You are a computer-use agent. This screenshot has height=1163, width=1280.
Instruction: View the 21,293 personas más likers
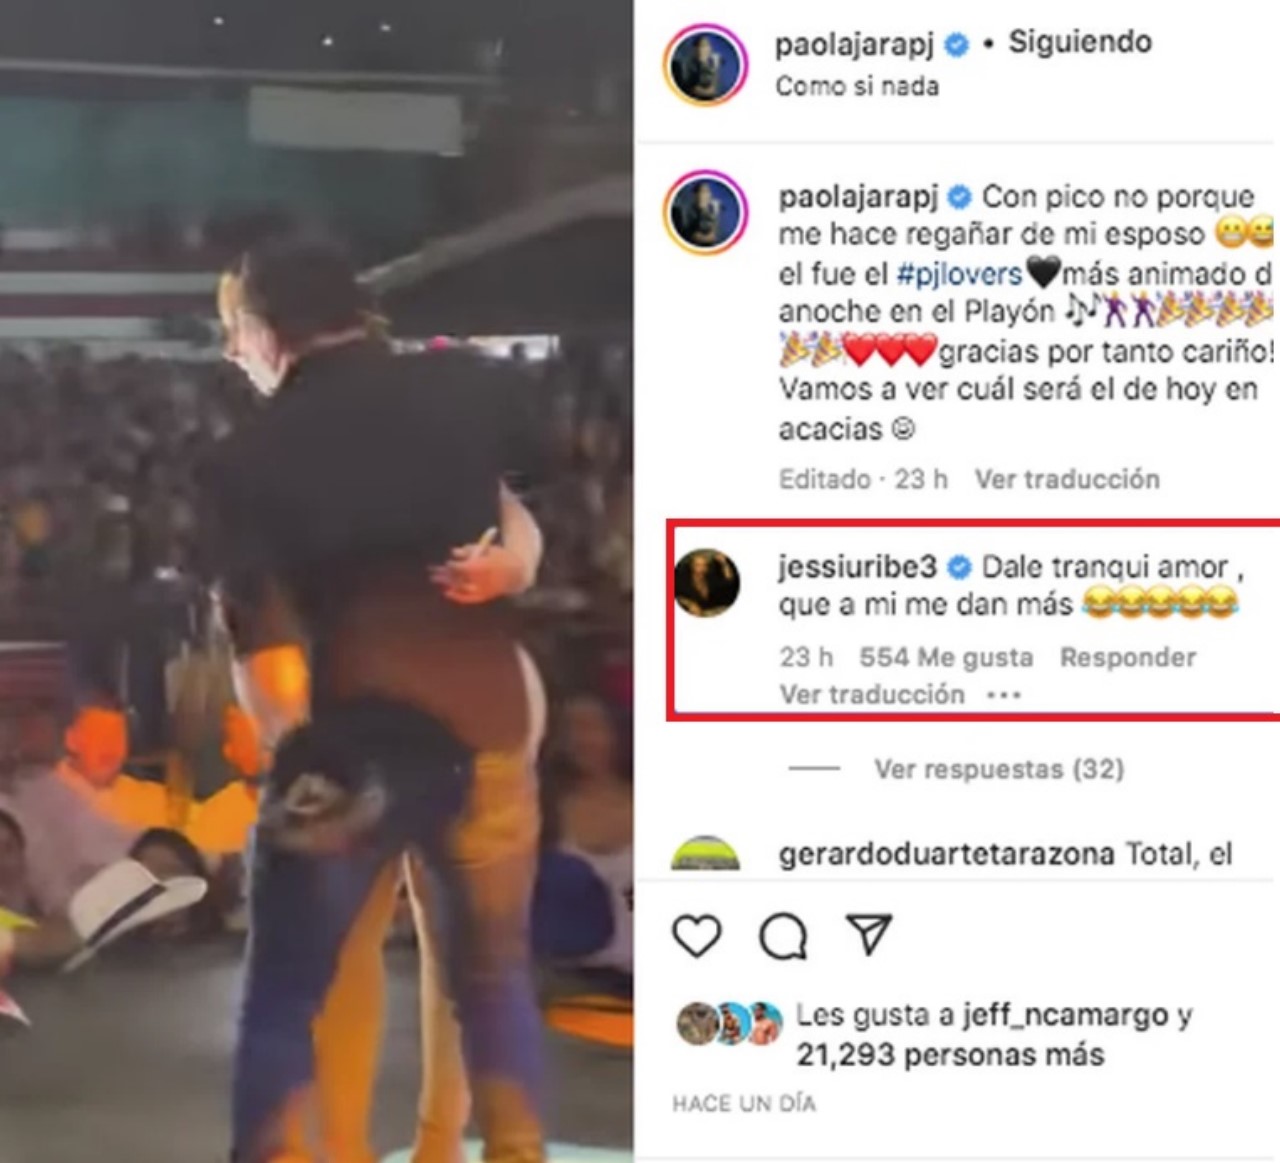pos(950,1055)
